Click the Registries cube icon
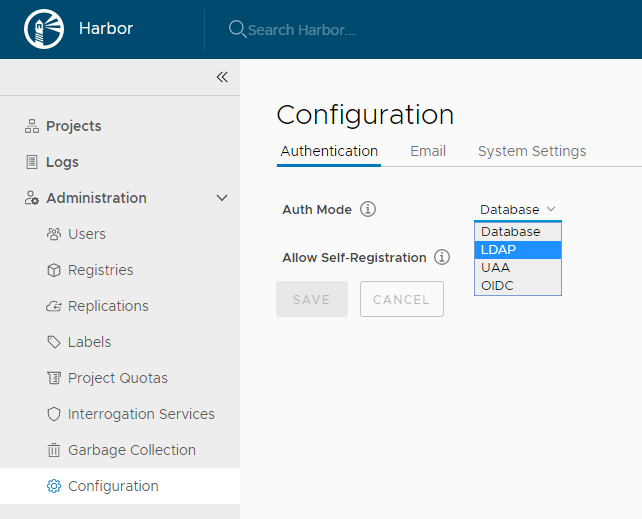This screenshot has width=642, height=519. point(54,270)
